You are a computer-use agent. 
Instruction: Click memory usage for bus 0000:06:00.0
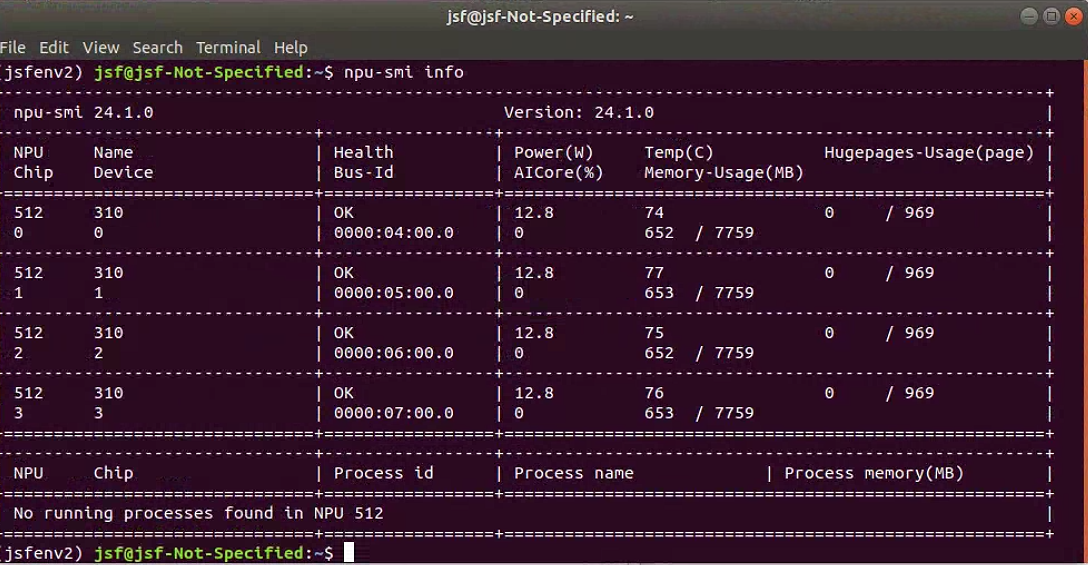coord(699,353)
